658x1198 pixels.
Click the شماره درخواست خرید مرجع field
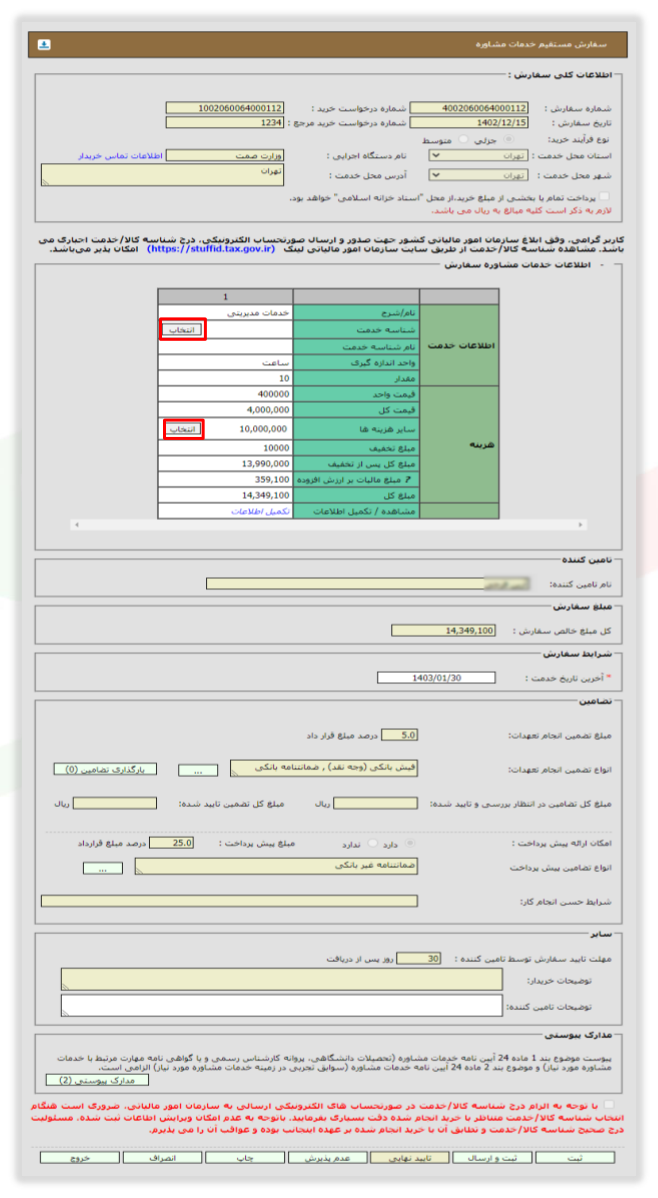point(225,122)
